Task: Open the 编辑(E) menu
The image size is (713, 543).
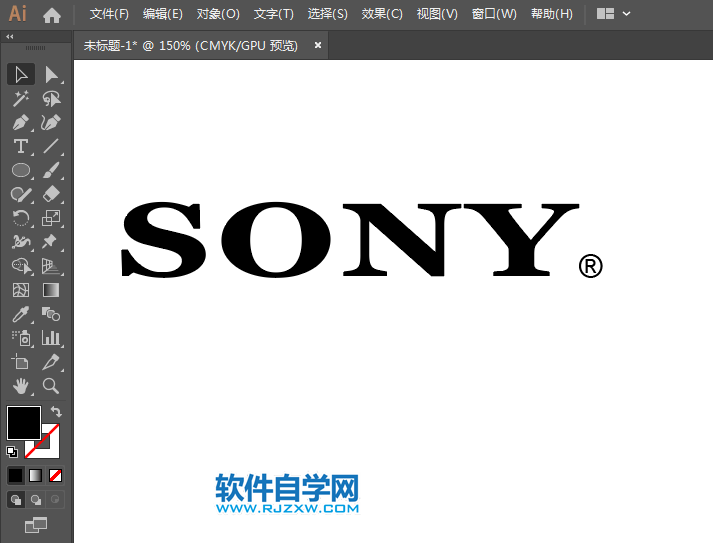Action: tap(163, 14)
